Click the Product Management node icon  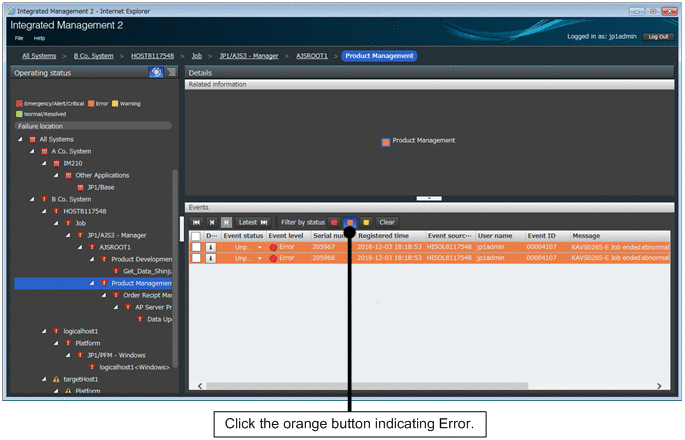point(386,141)
